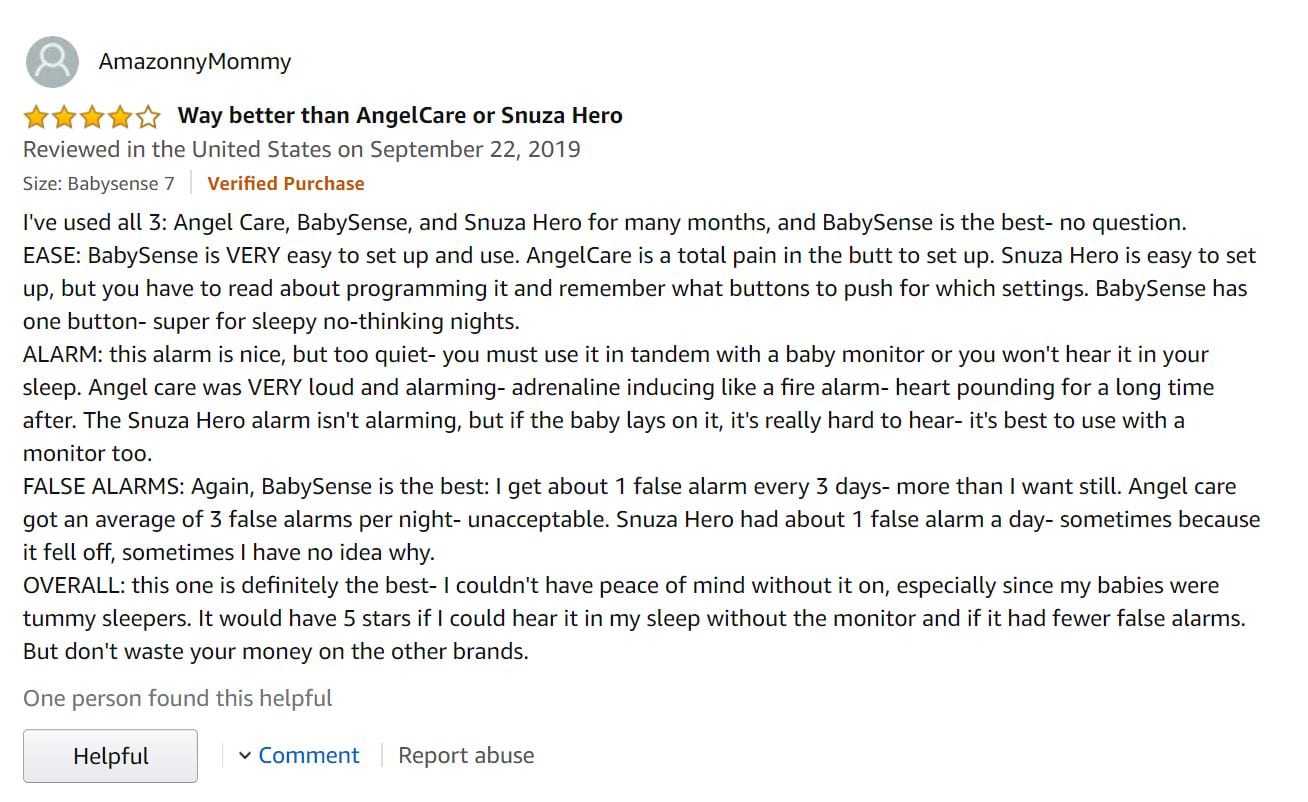
Task: Click the 'One person found this helpful' text
Action: (178, 698)
